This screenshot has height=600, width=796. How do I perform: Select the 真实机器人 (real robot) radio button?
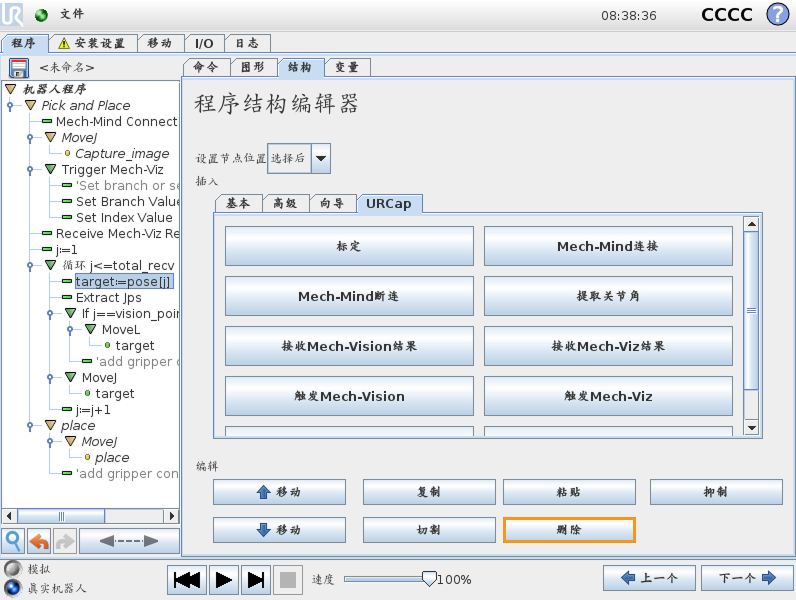click(12, 587)
